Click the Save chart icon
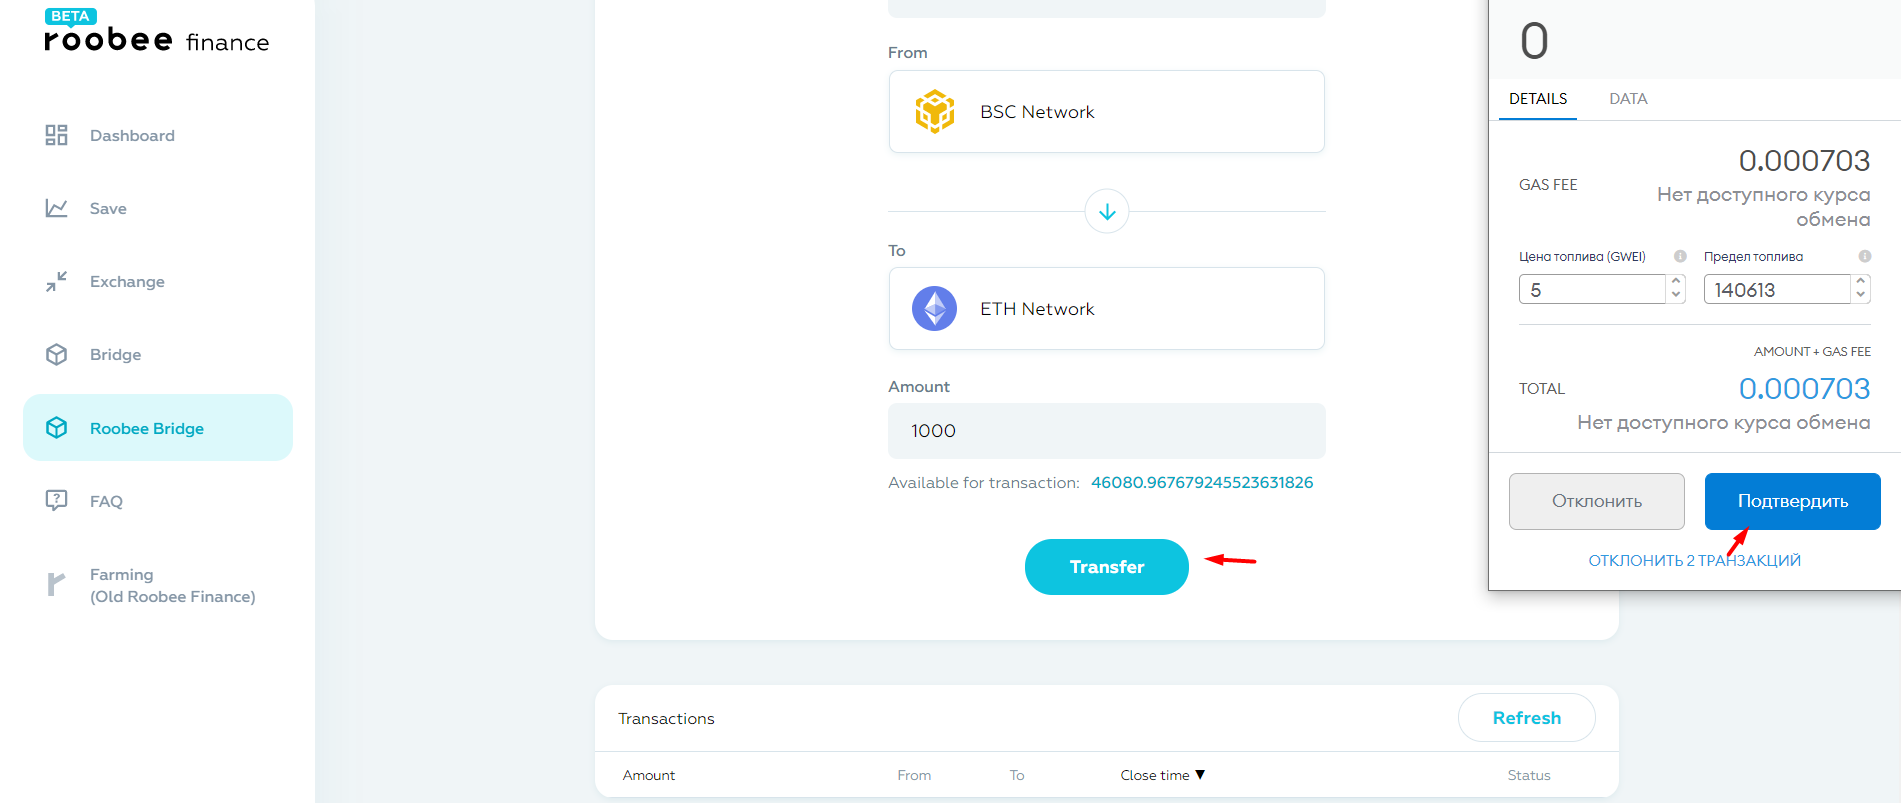This screenshot has width=1901, height=803. [56, 208]
